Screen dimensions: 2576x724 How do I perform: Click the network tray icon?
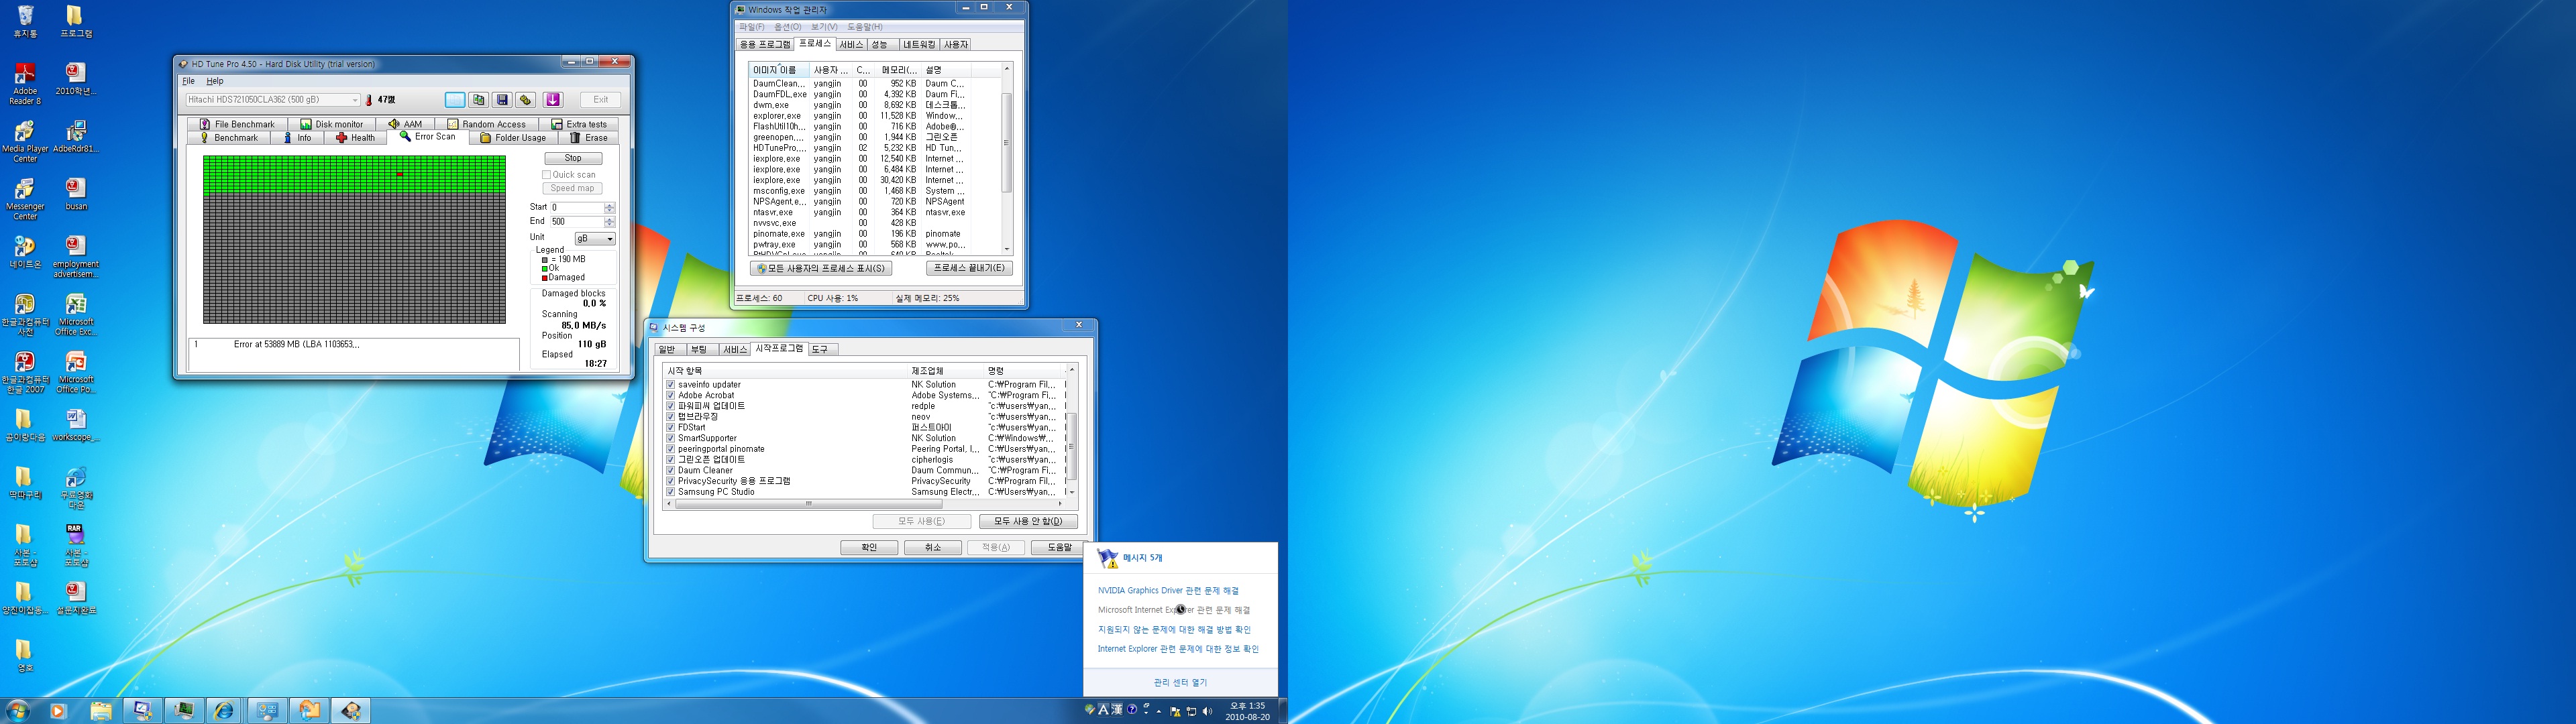[x=1191, y=711]
